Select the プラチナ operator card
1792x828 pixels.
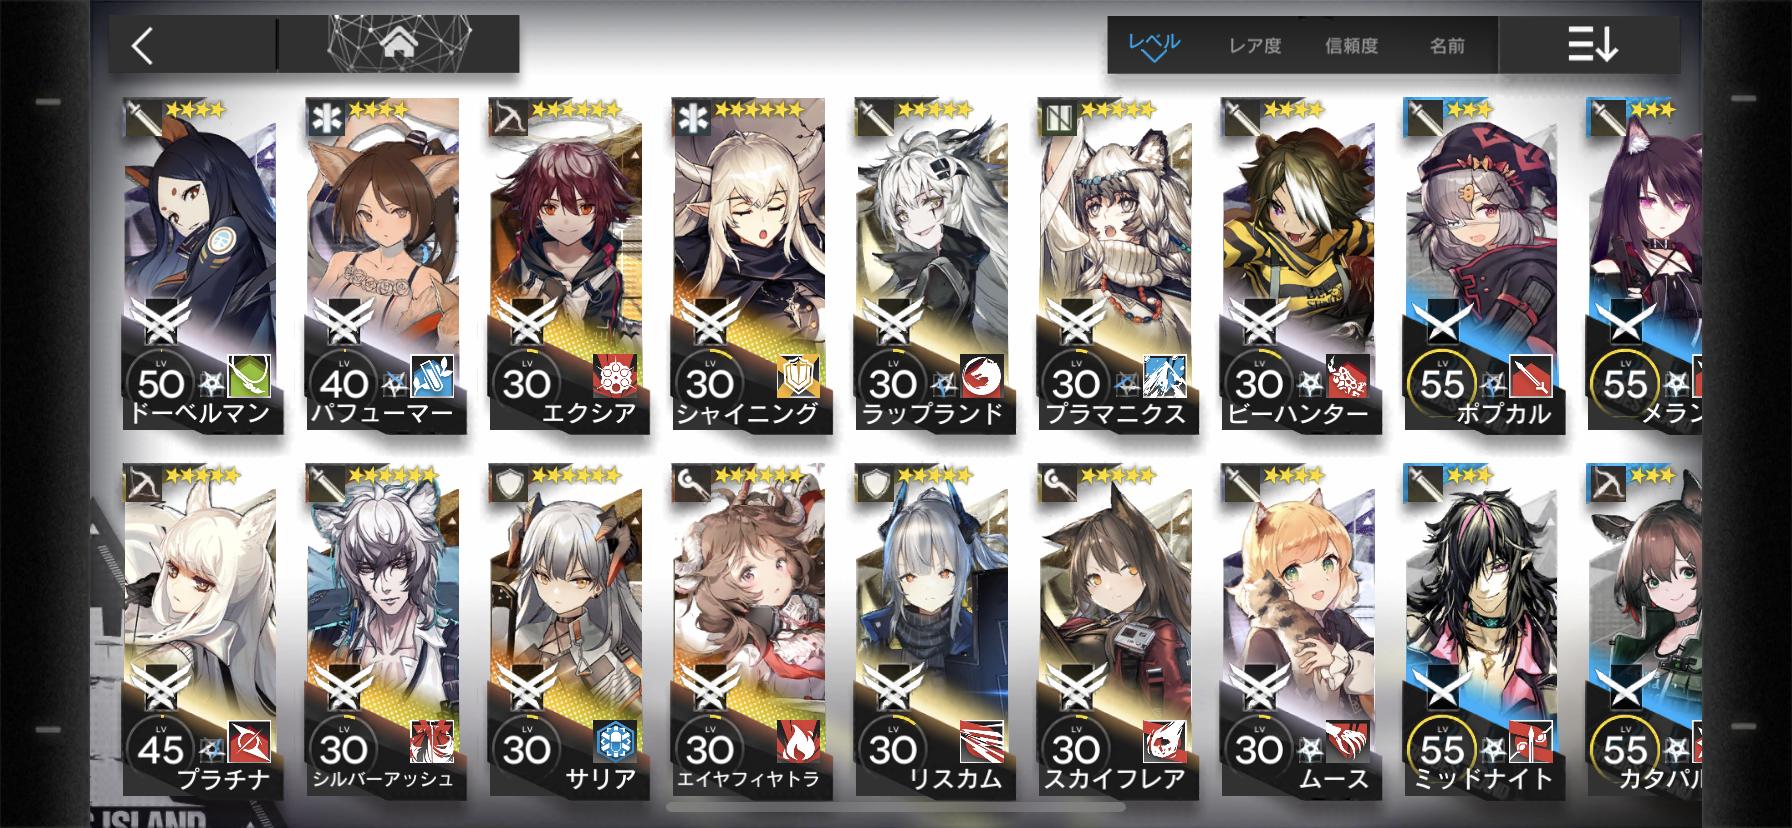pyautogui.click(x=199, y=630)
